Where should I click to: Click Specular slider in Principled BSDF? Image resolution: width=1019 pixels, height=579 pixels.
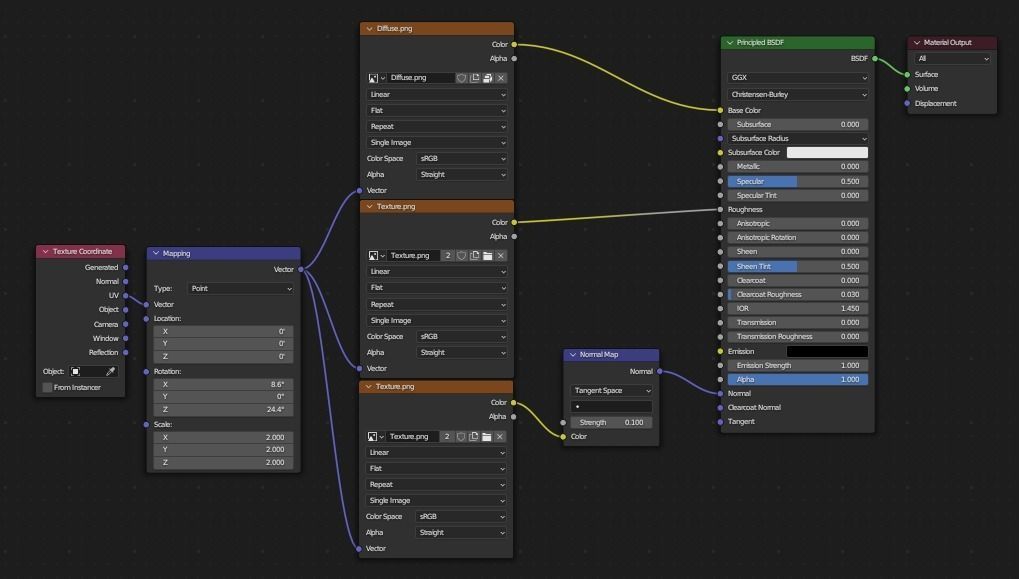[798, 181]
